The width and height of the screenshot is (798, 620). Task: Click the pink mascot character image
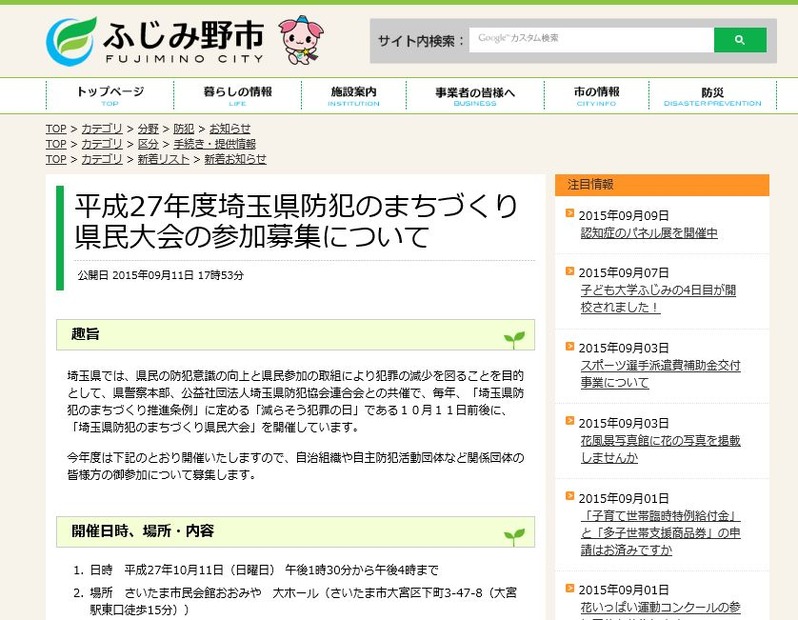(x=299, y=39)
